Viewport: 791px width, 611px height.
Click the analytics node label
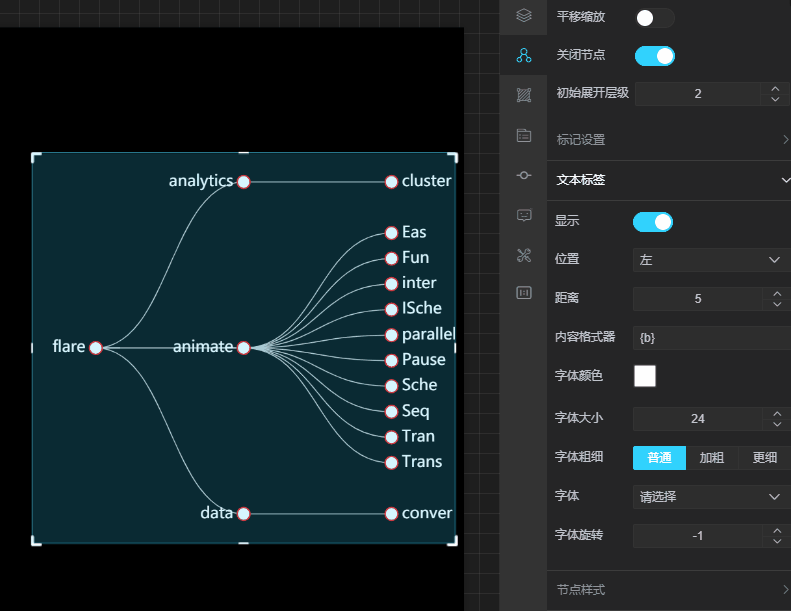tap(201, 181)
